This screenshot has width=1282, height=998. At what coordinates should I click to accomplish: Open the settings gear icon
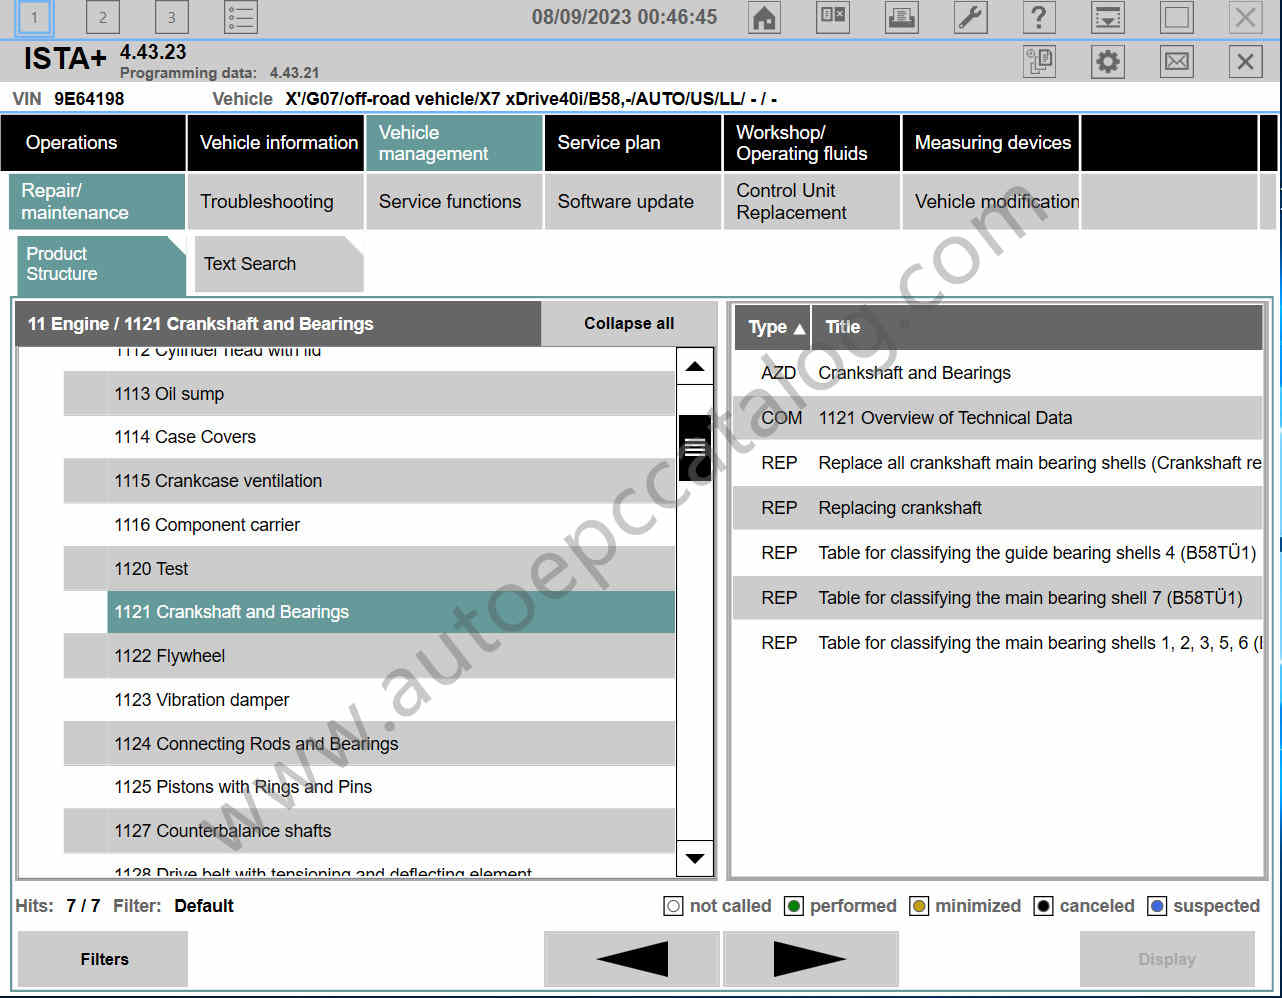[x=1108, y=62]
